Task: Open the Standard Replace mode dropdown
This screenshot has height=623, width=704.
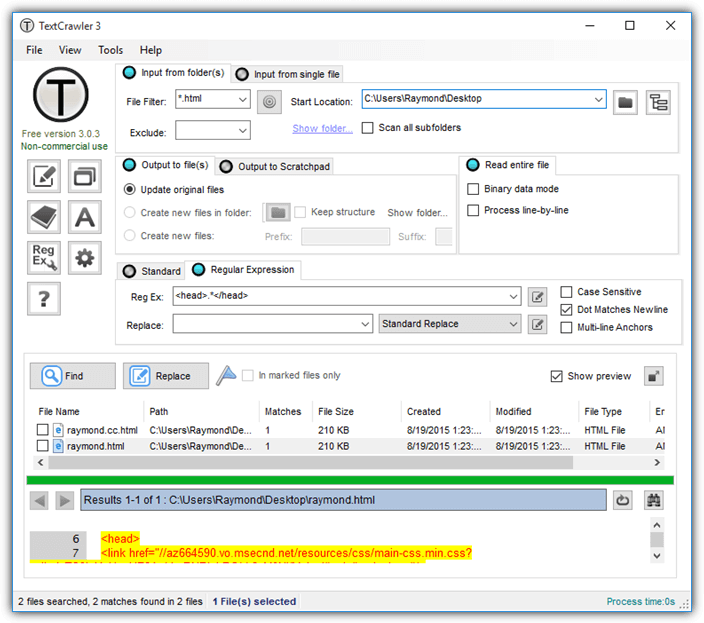Action: point(450,324)
